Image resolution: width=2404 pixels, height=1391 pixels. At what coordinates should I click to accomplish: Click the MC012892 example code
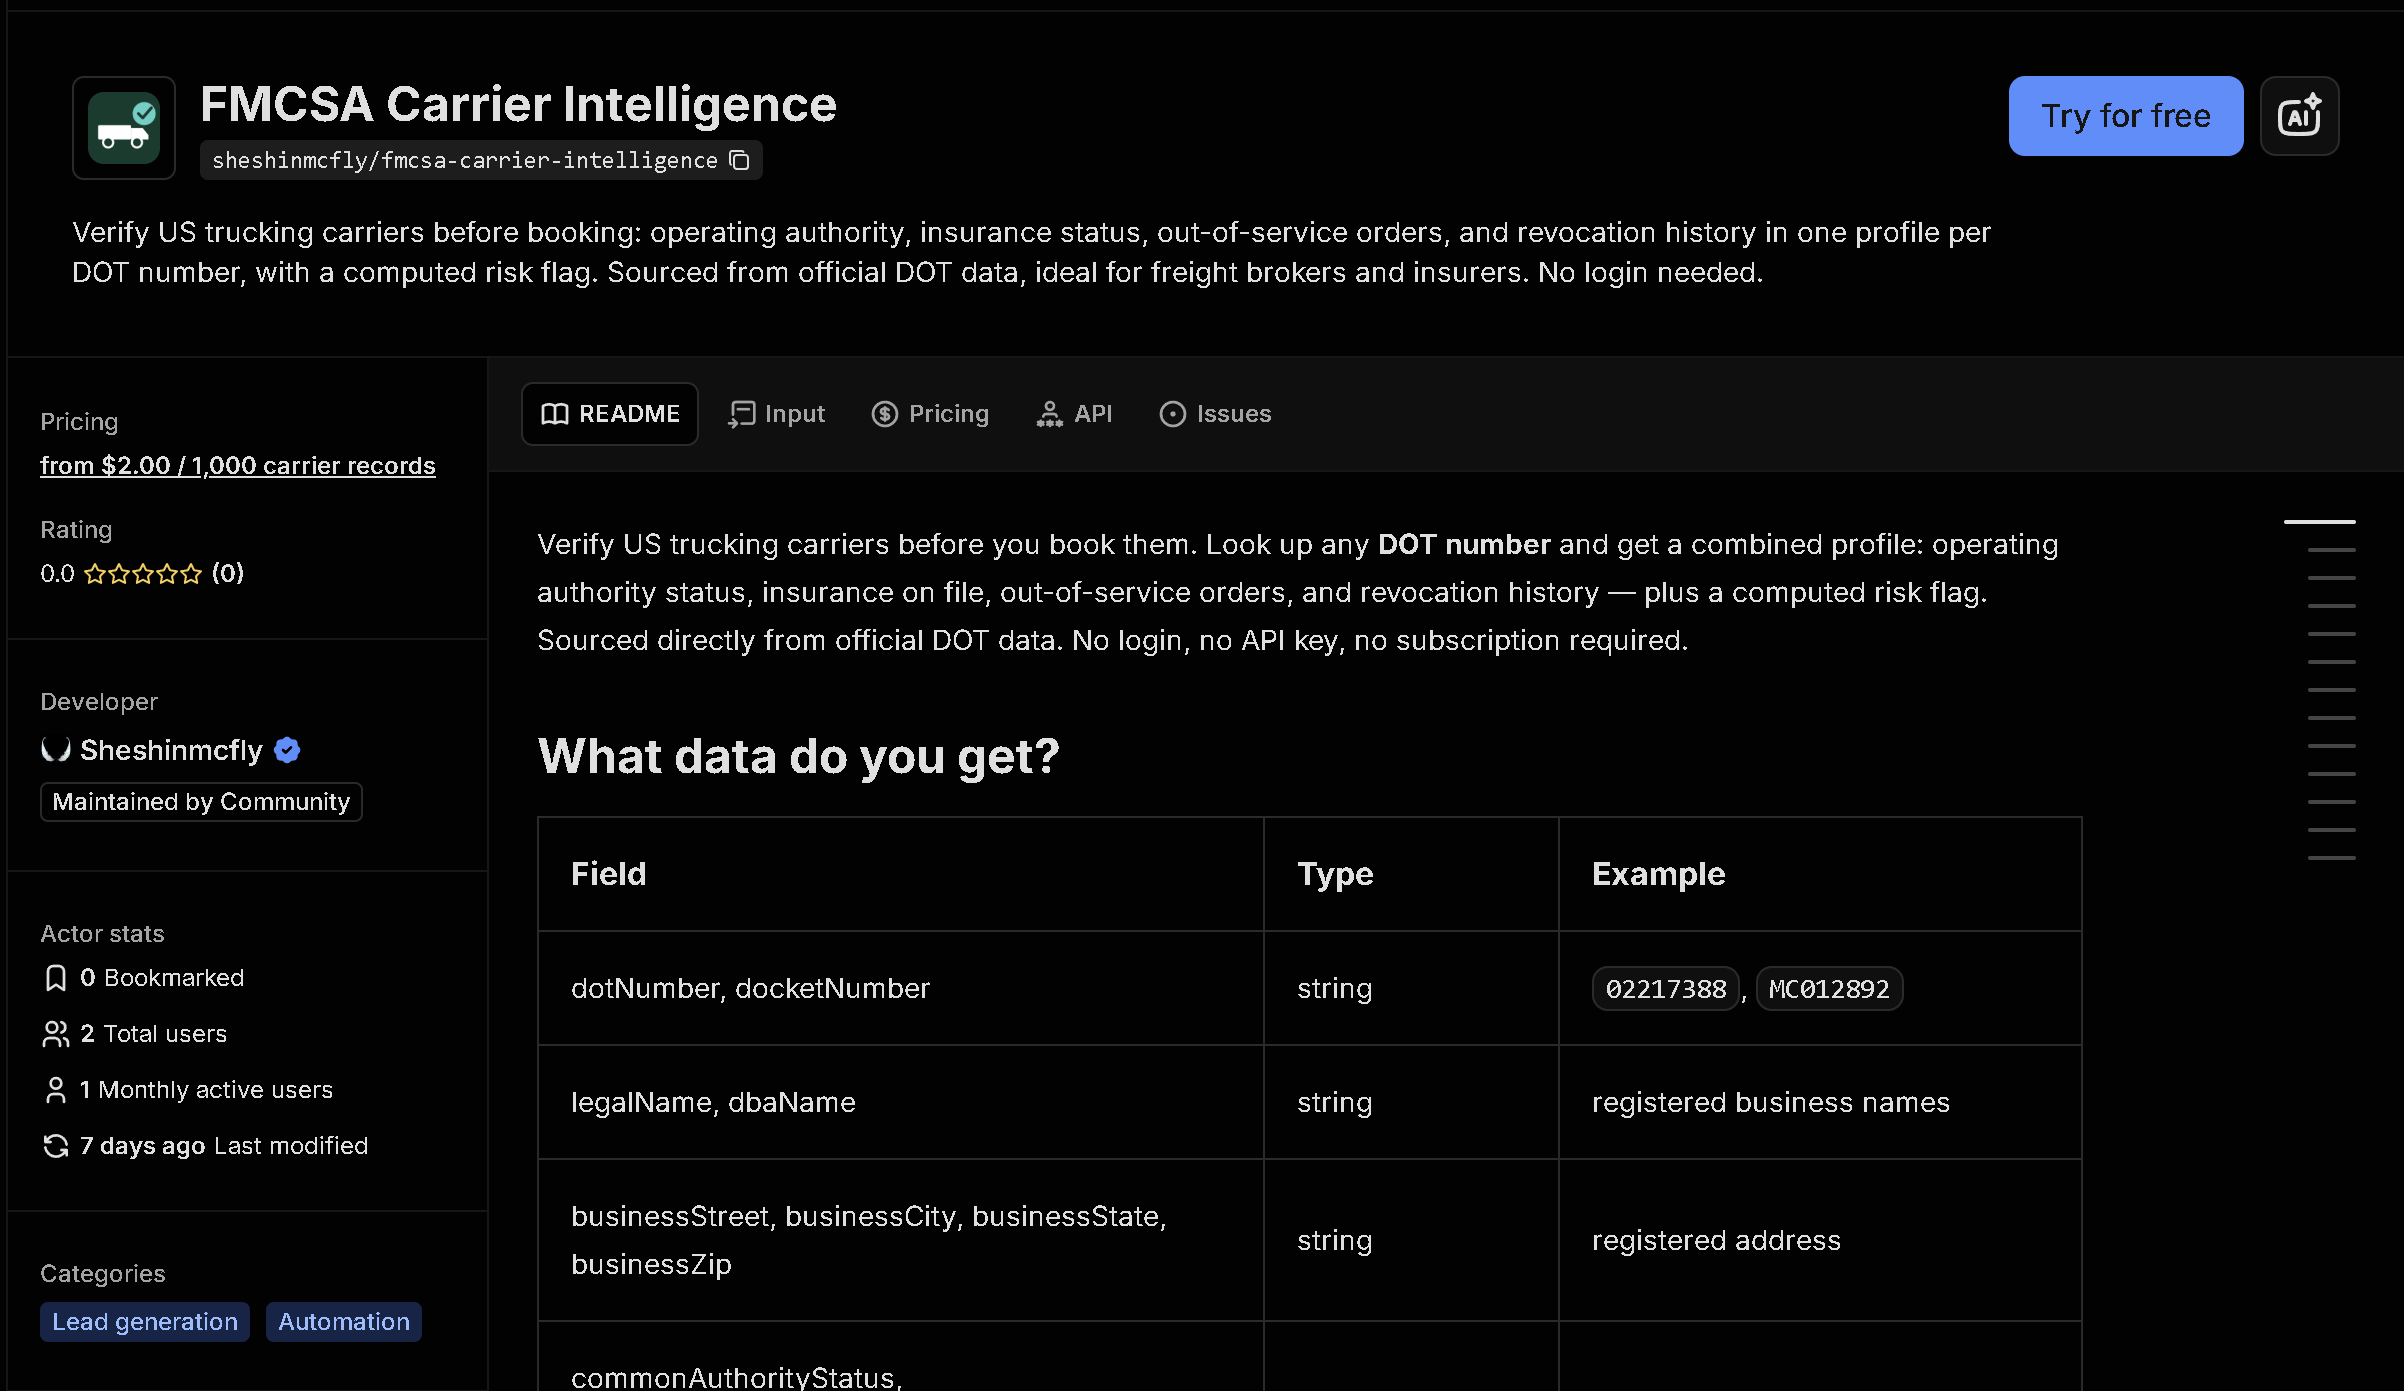tap(1829, 989)
